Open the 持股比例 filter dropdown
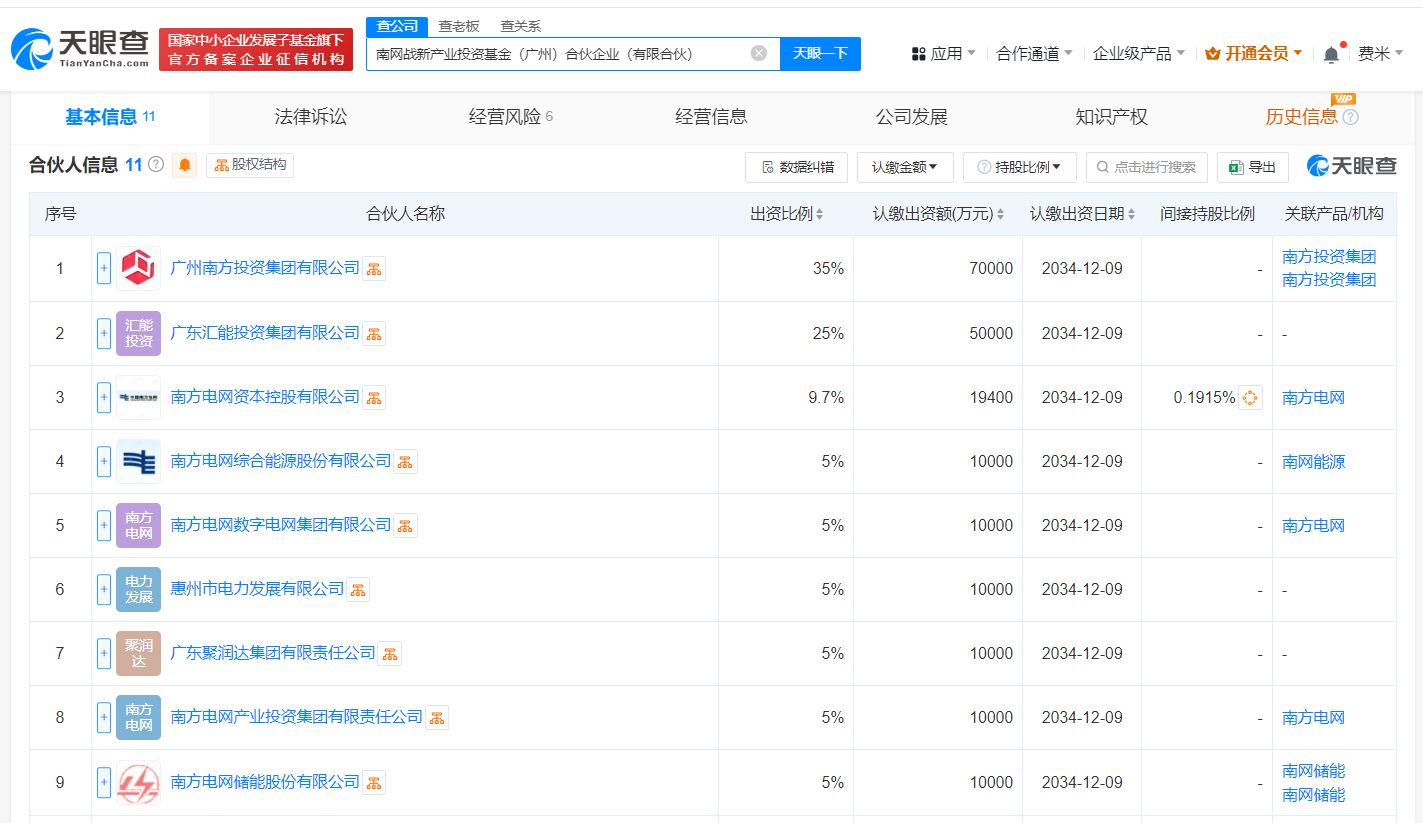The image size is (1423, 823). tap(1020, 167)
